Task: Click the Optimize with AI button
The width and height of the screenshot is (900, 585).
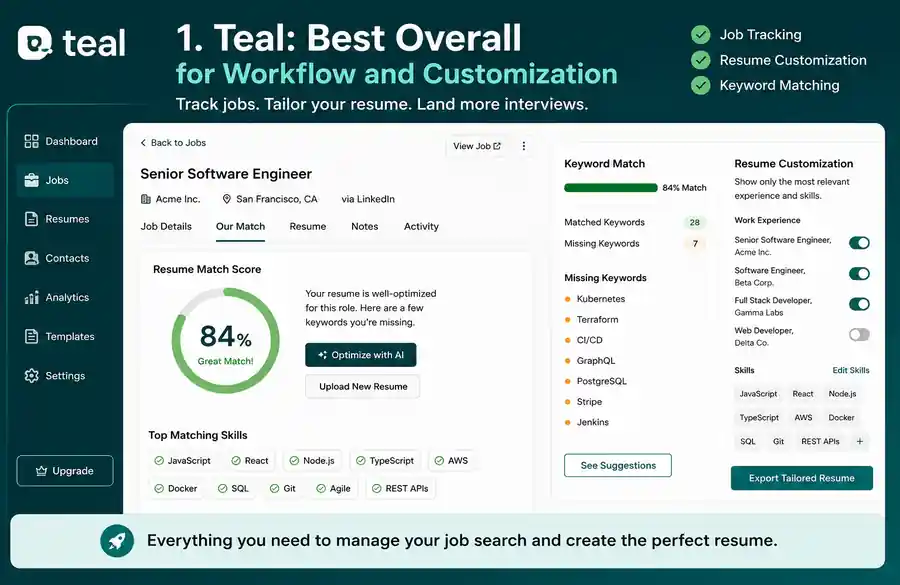Action: click(x=360, y=355)
